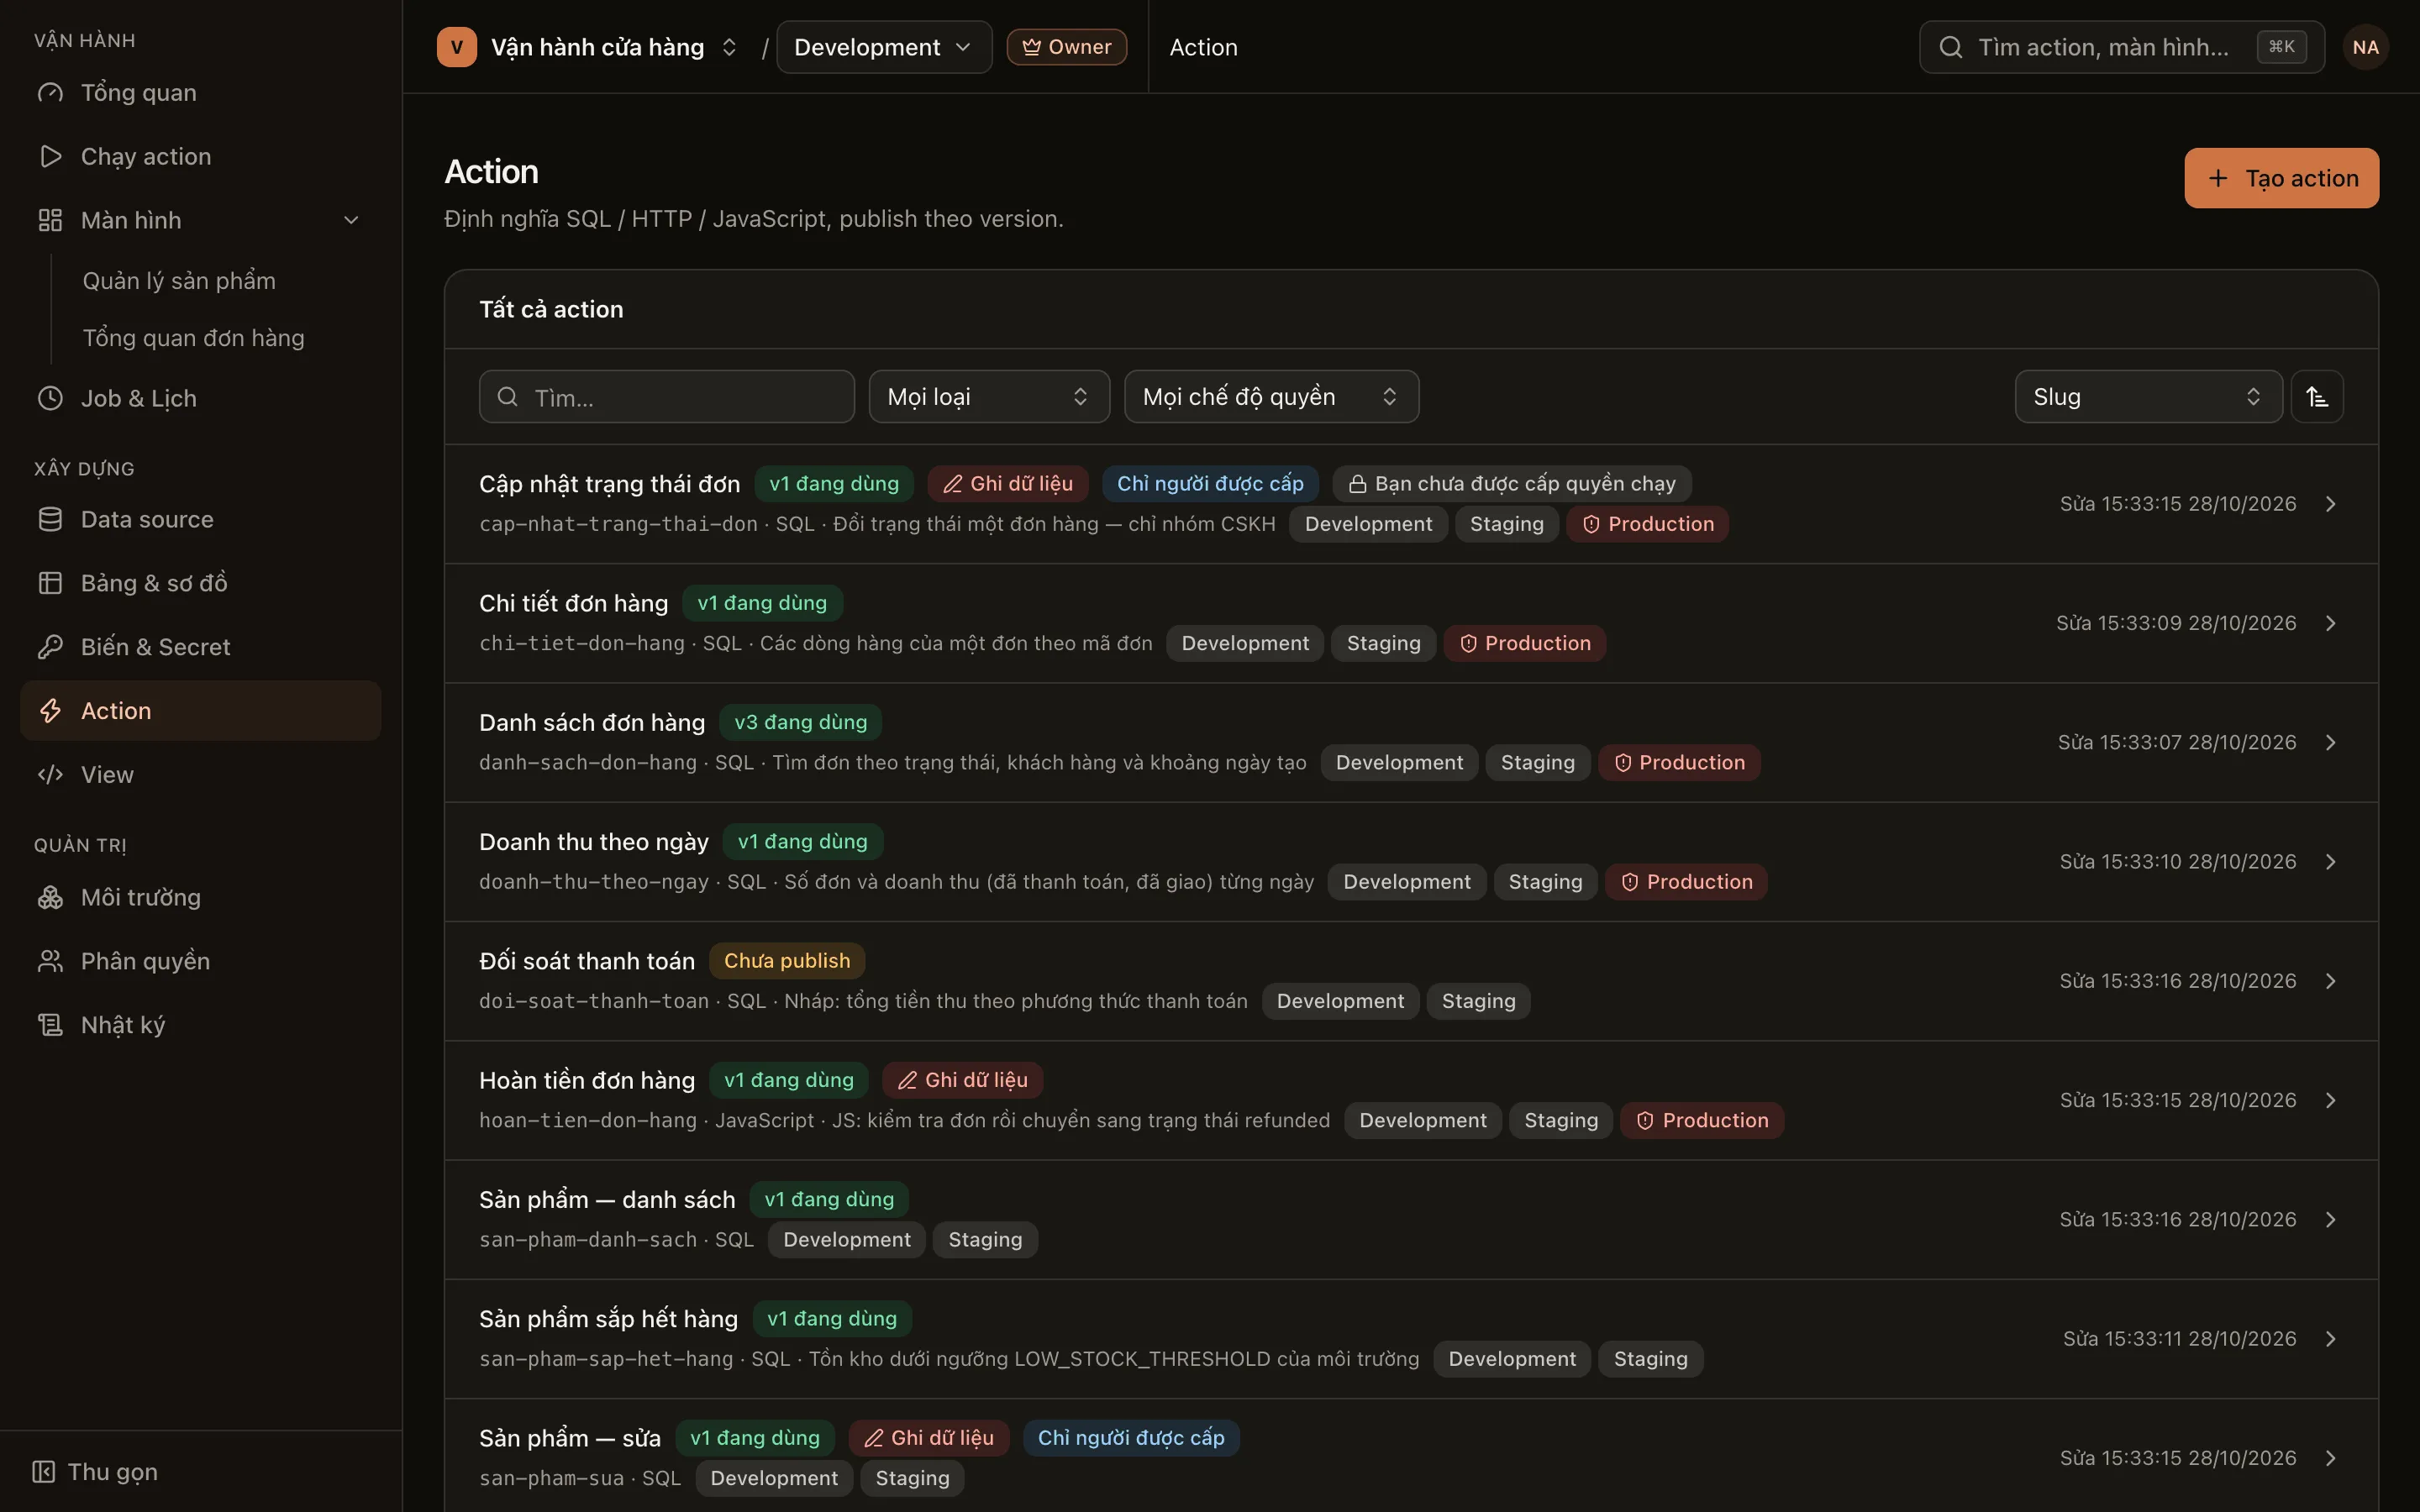Image resolution: width=2420 pixels, height=1512 pixels.
Task: Toggle the sort direction icon button
Action: 2317,397
